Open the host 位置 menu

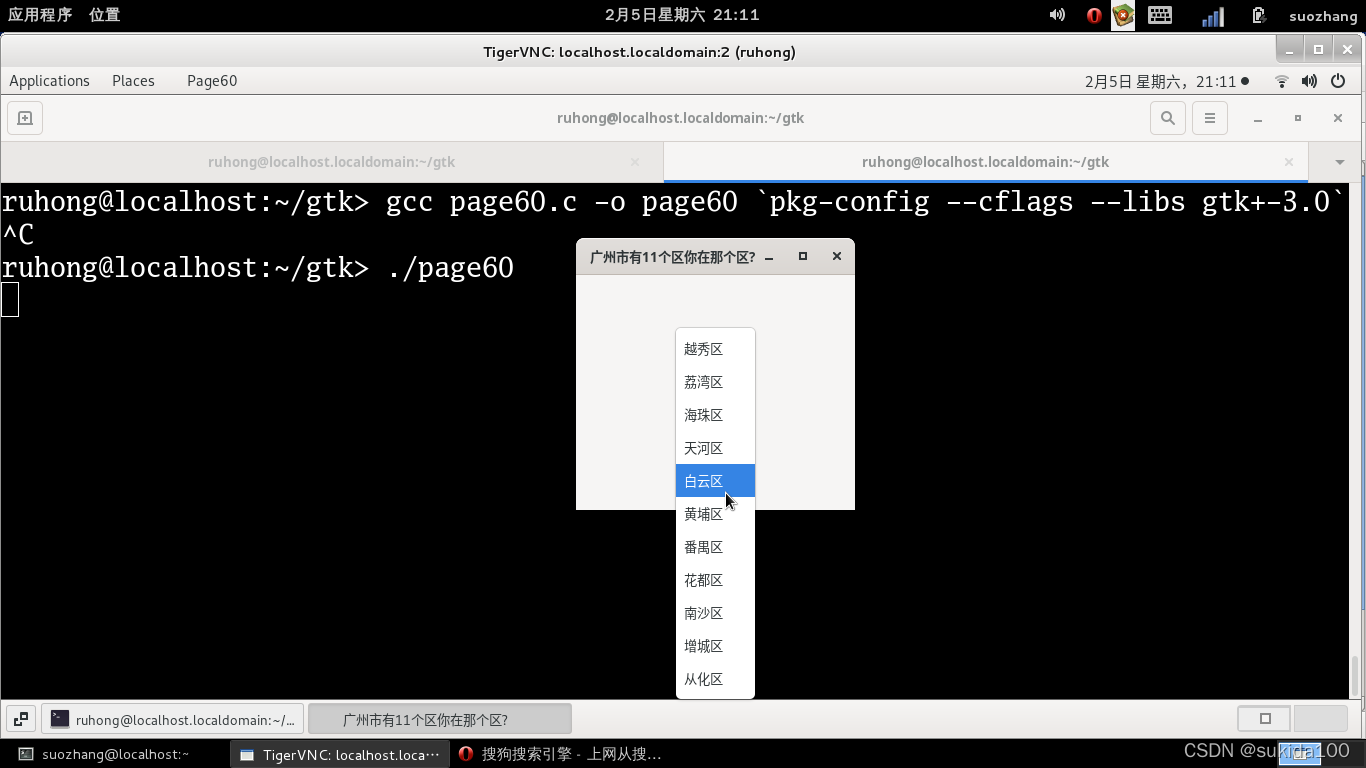104,15
